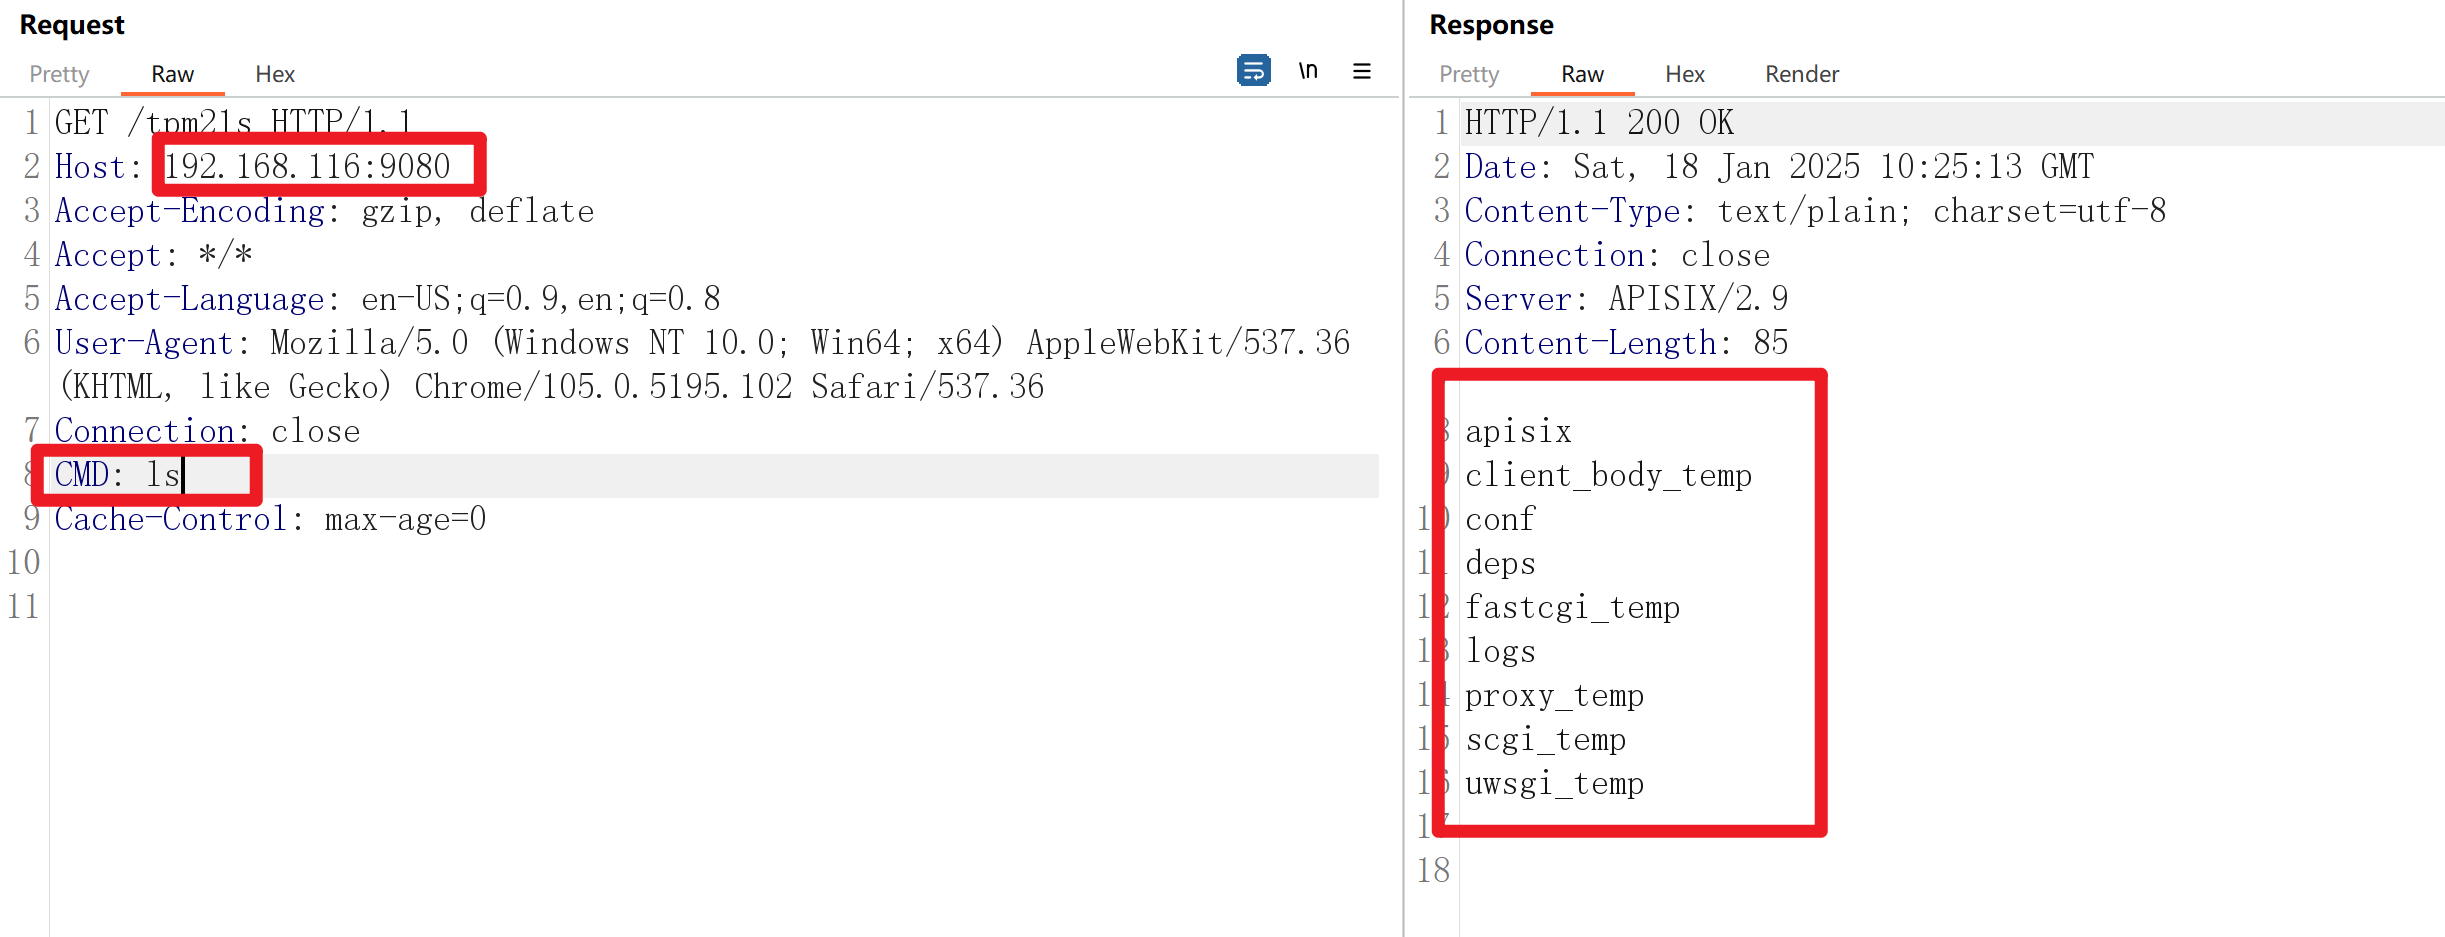Click 'scgi_temp' in response body
2445x937 pixels.
click(x=1545, y=739)
